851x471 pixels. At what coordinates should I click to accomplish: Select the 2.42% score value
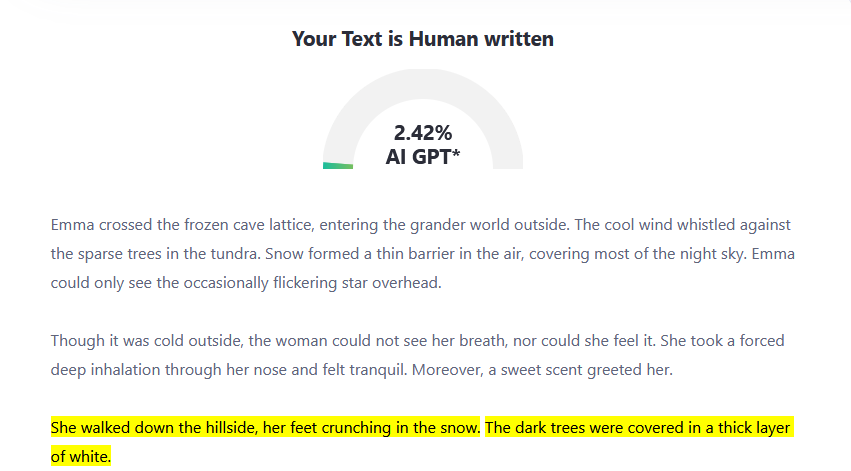423,133
